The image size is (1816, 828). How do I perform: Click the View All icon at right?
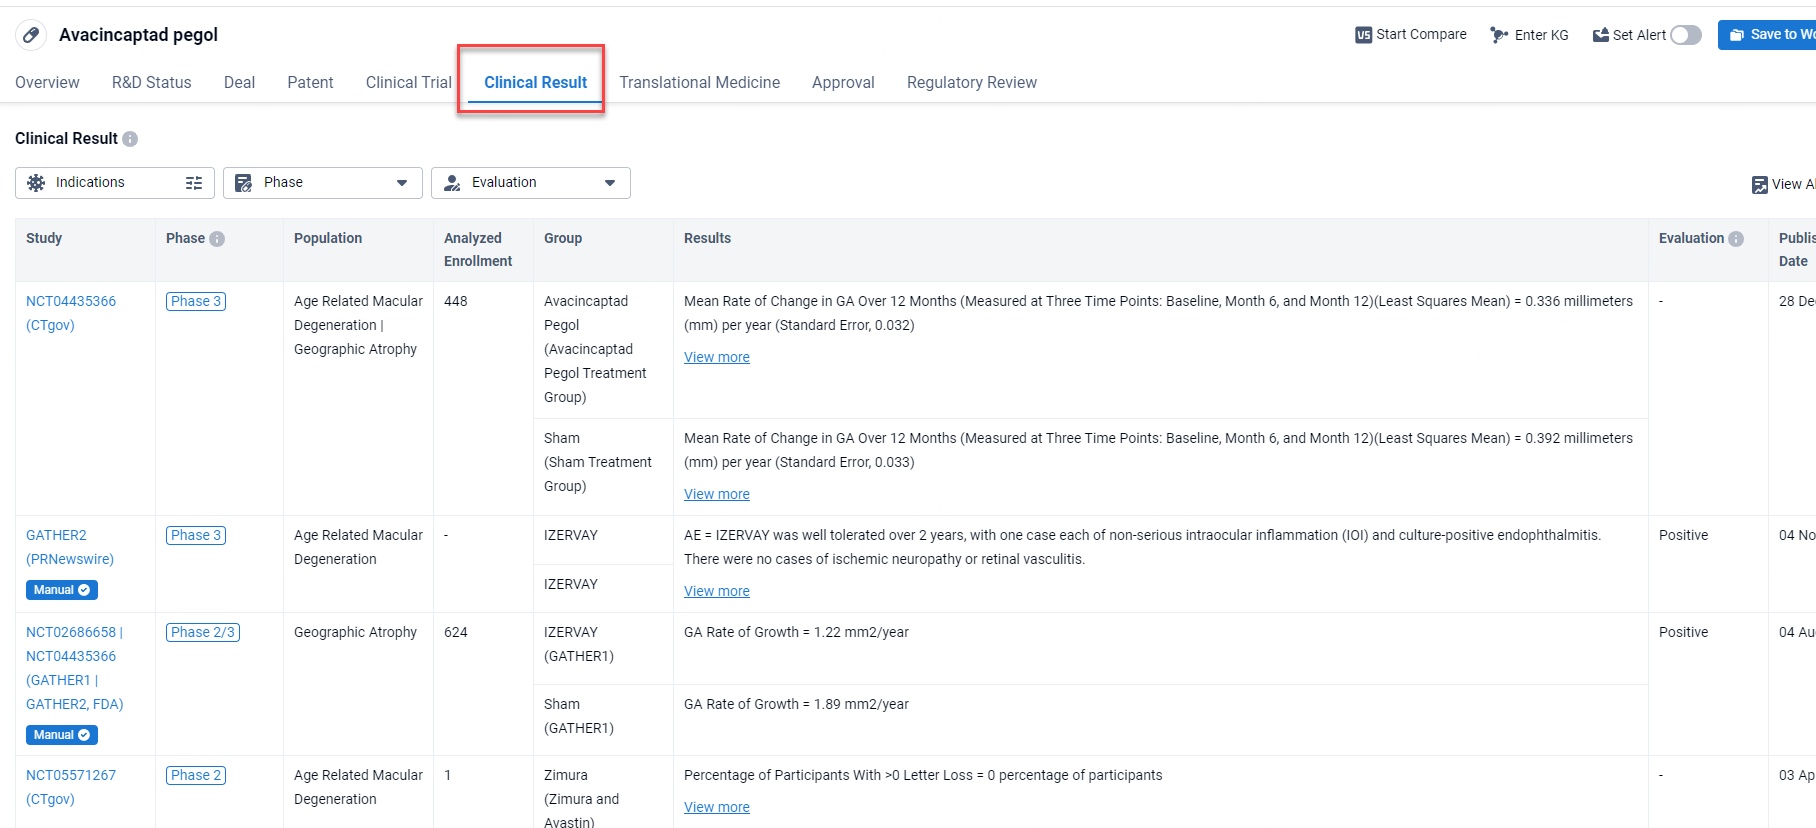pyautogui.click(x=1760, y=185)
